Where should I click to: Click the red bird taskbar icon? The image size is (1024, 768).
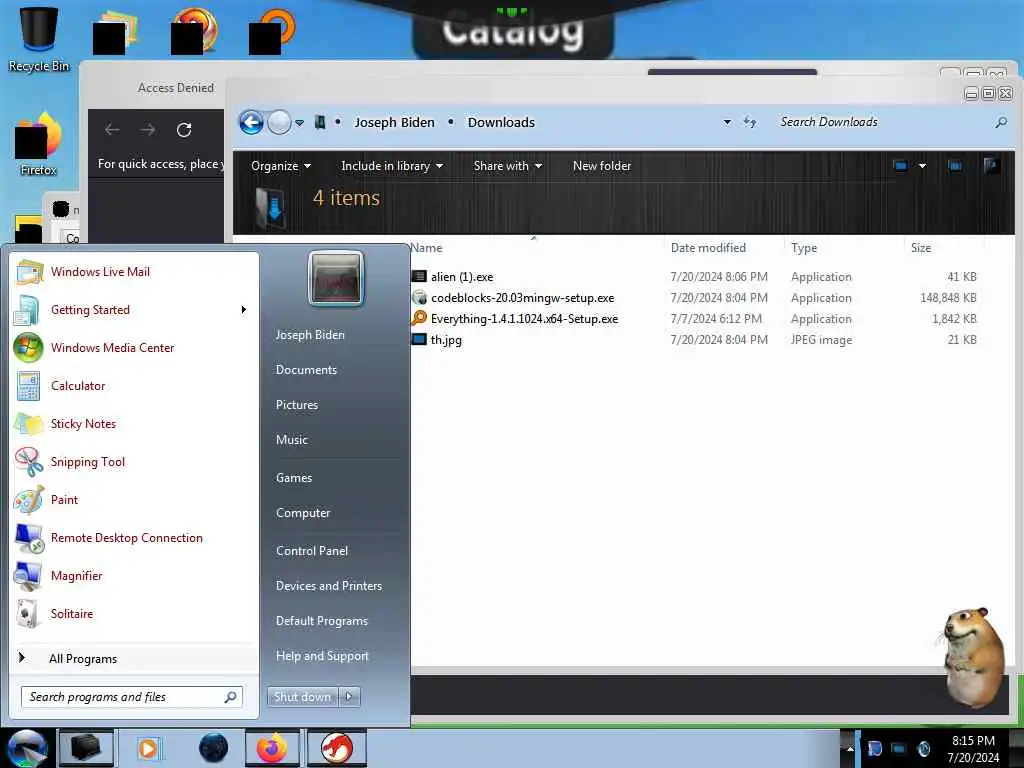point(337,748)
